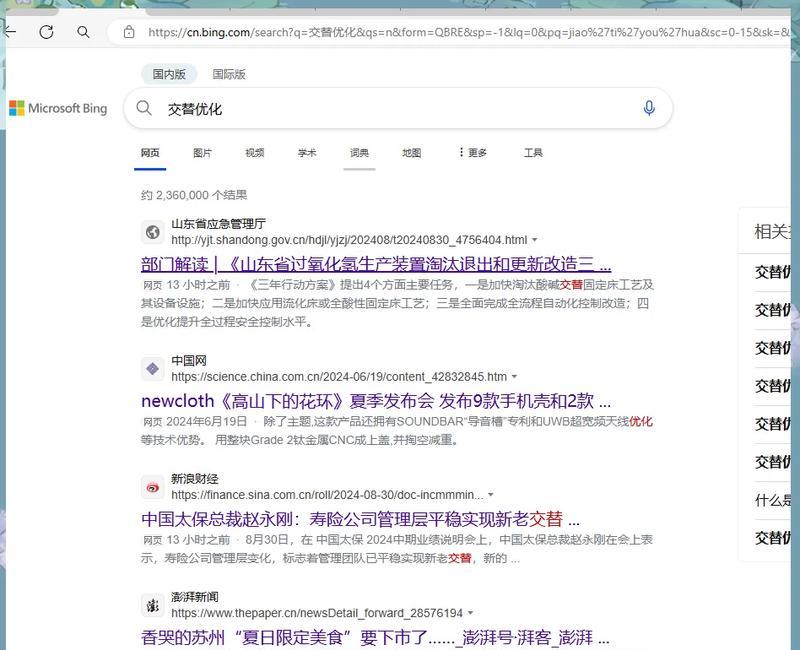
Task: Click the 约 2,360,000 个结果 count text
Action: click(194, 195)
